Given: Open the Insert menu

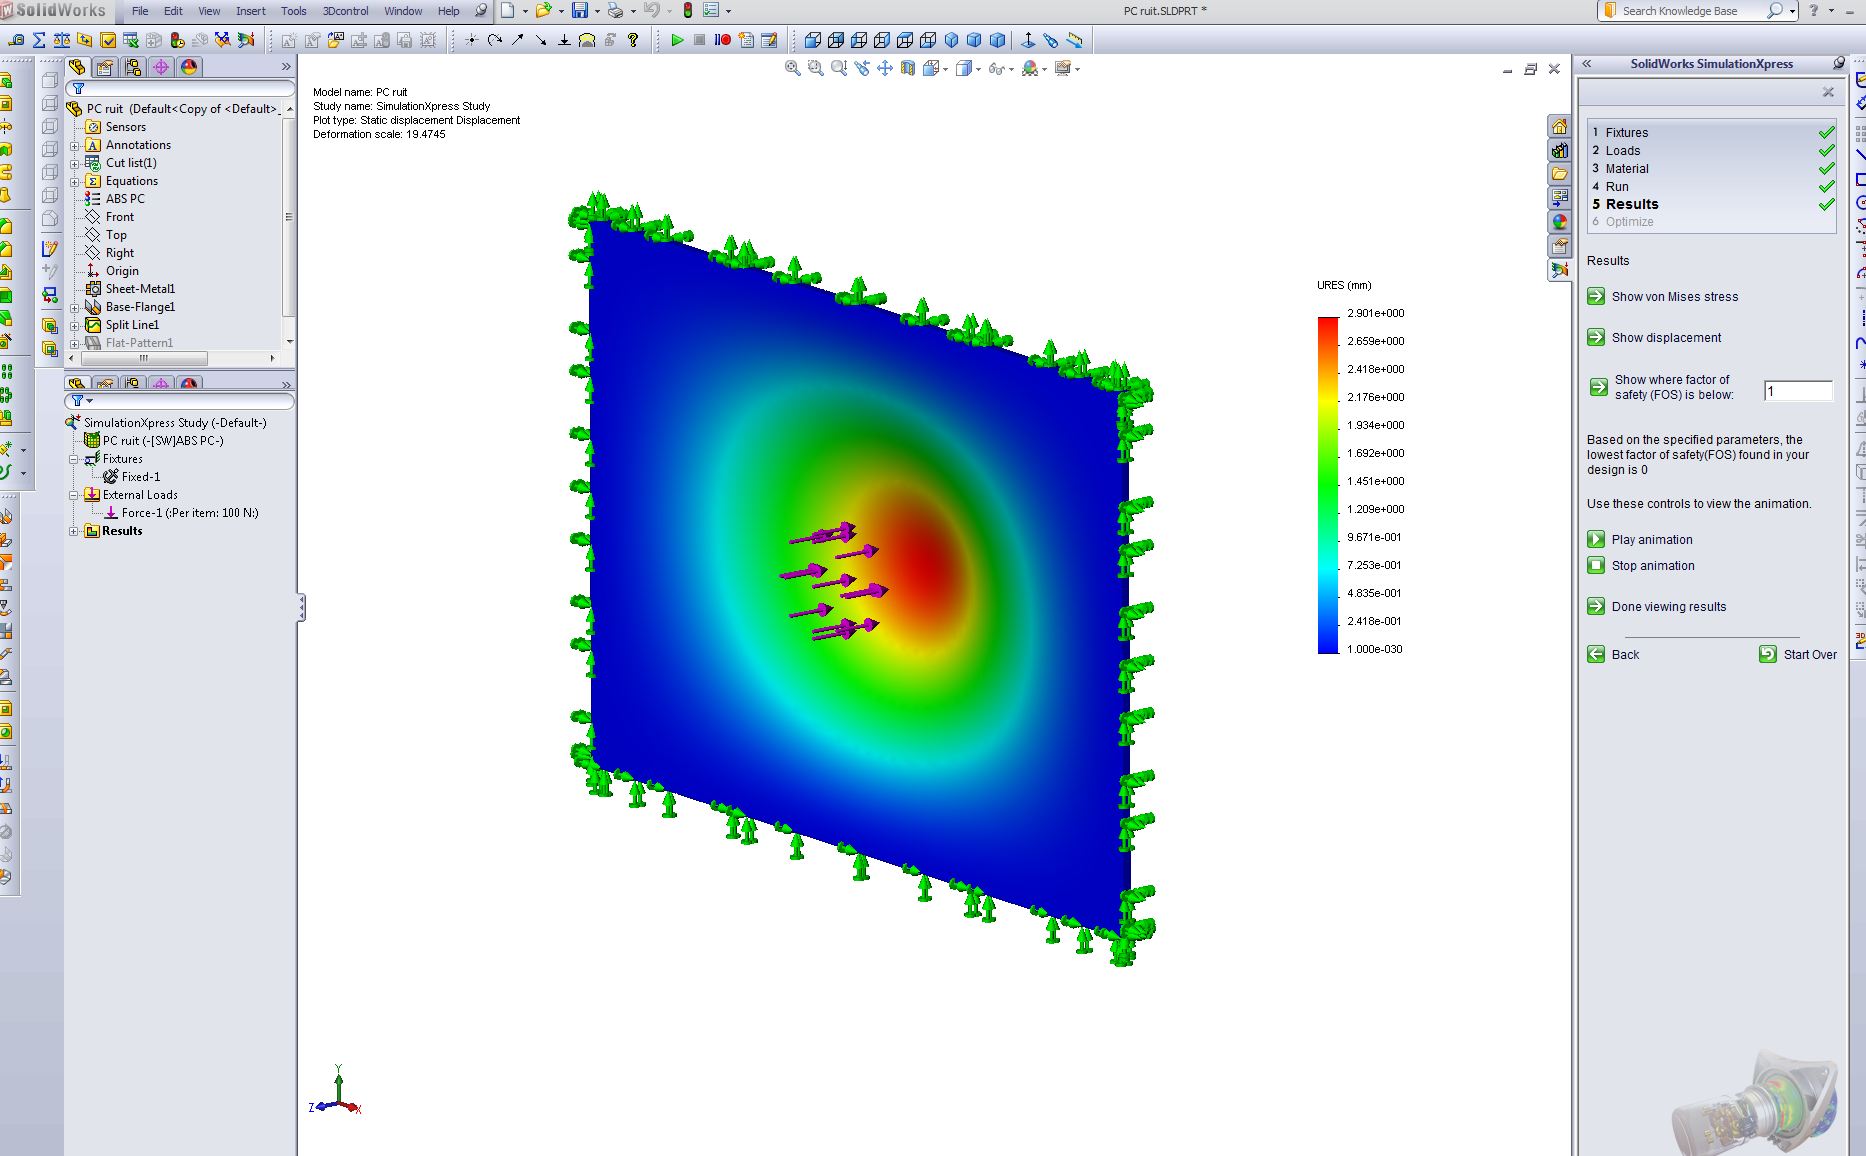Looking at the screenshot, I should click(250, 11).
